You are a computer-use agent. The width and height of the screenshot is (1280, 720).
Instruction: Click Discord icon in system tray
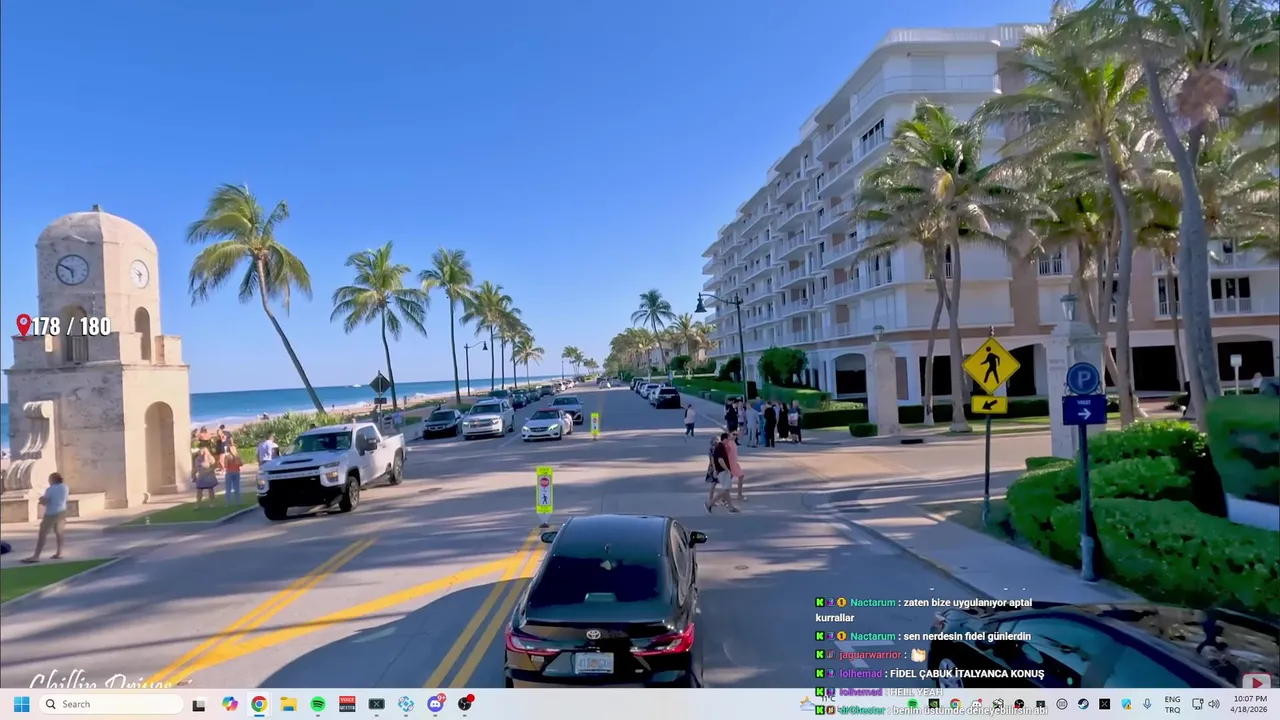click(x=976, y=704)
